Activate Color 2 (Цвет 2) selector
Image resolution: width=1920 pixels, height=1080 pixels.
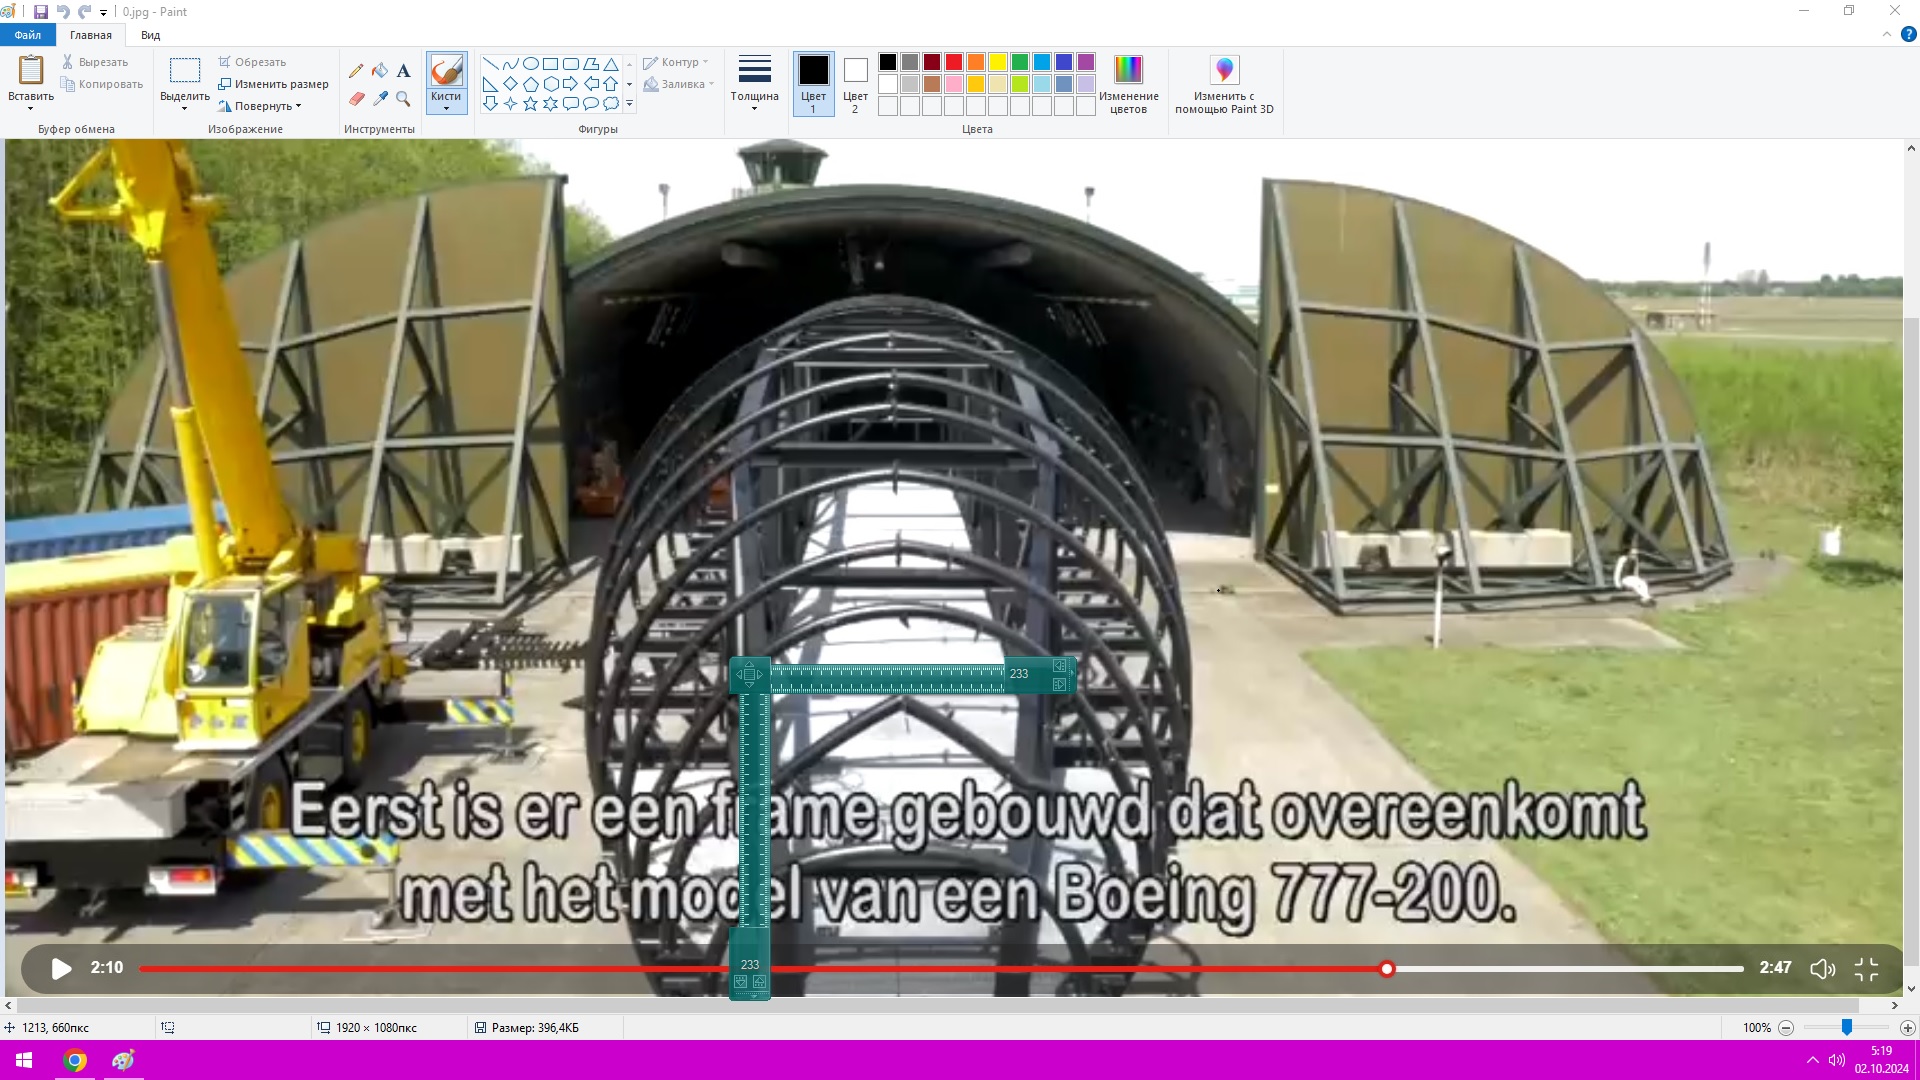(x=855, y=84)
